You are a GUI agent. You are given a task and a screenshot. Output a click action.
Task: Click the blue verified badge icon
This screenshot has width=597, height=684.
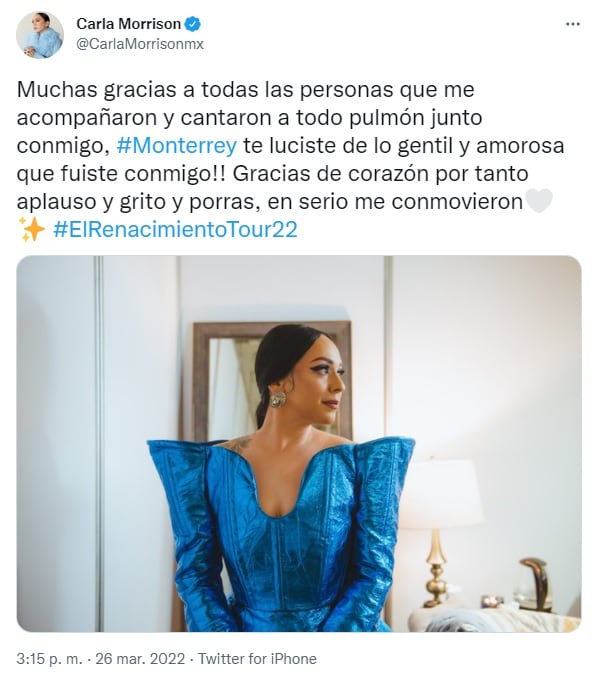pos(193,24)
